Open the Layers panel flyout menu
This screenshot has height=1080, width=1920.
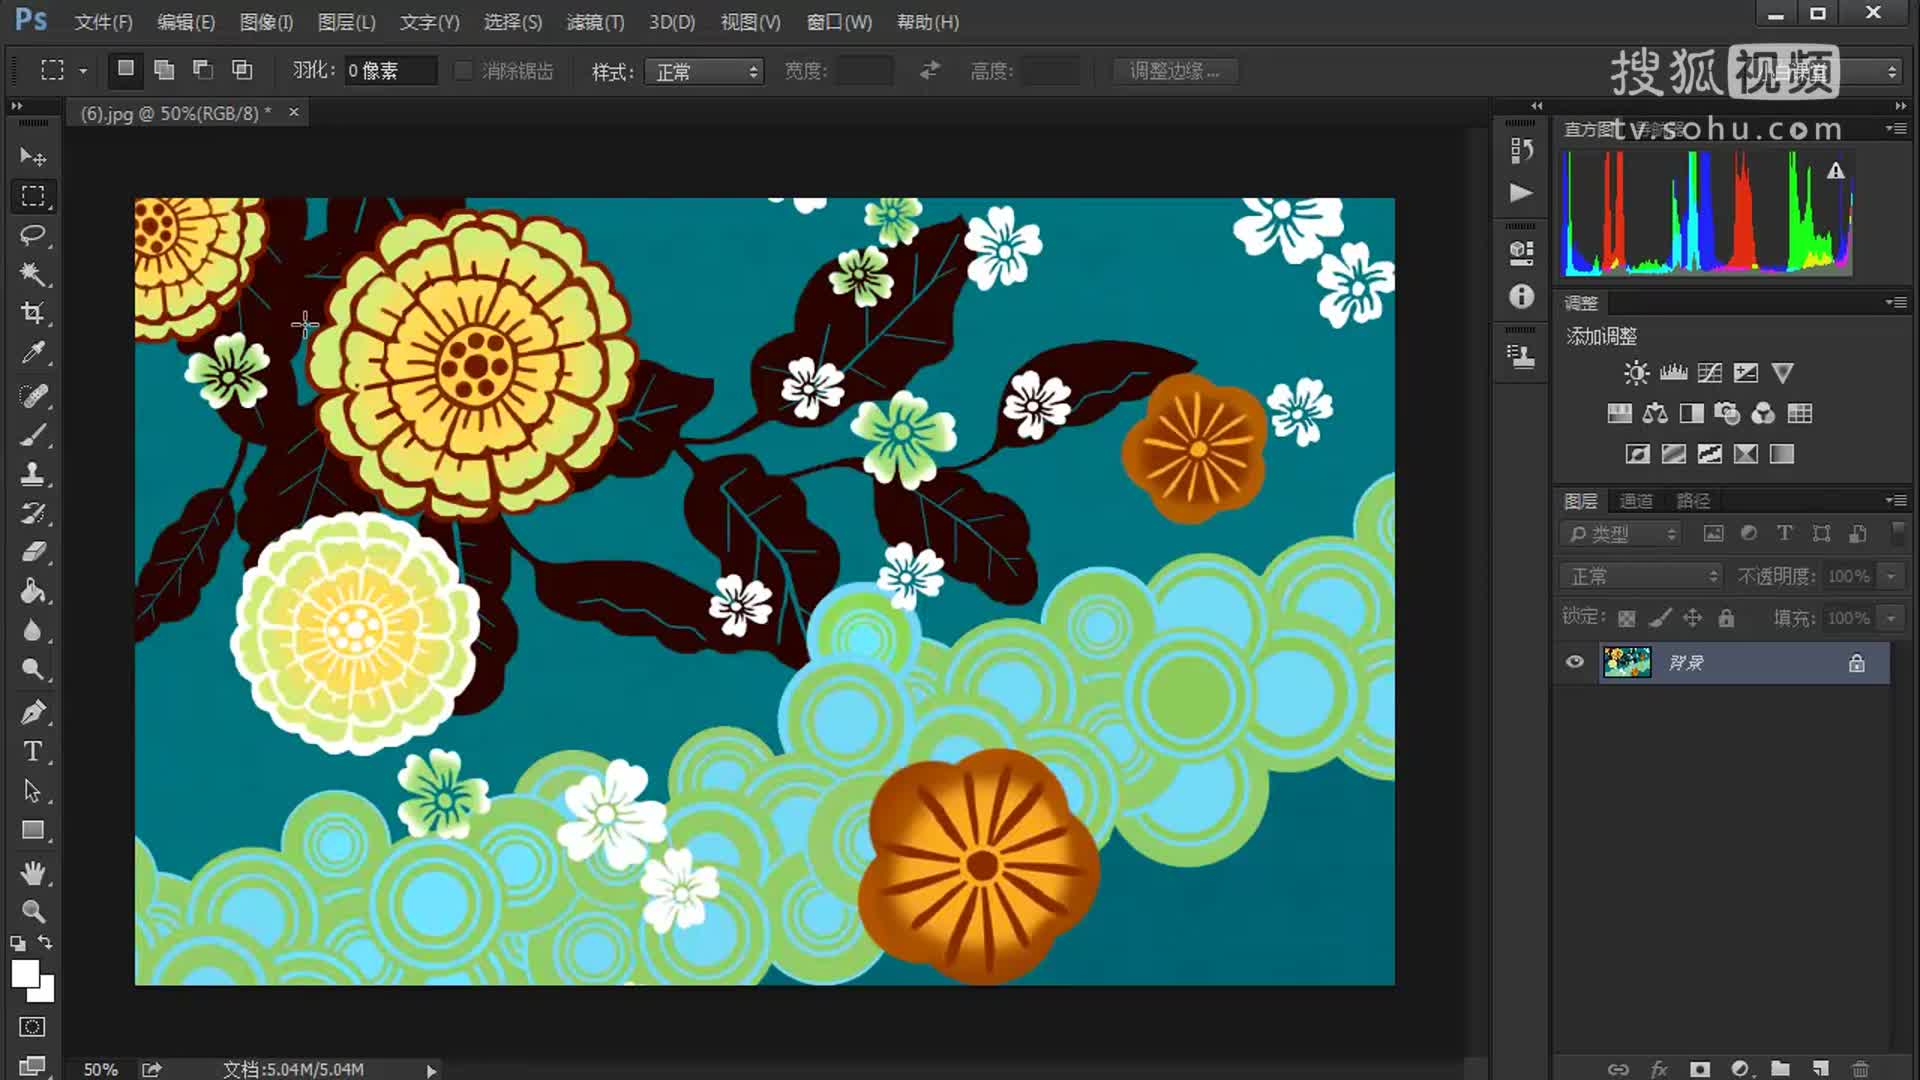point(1895,500)
